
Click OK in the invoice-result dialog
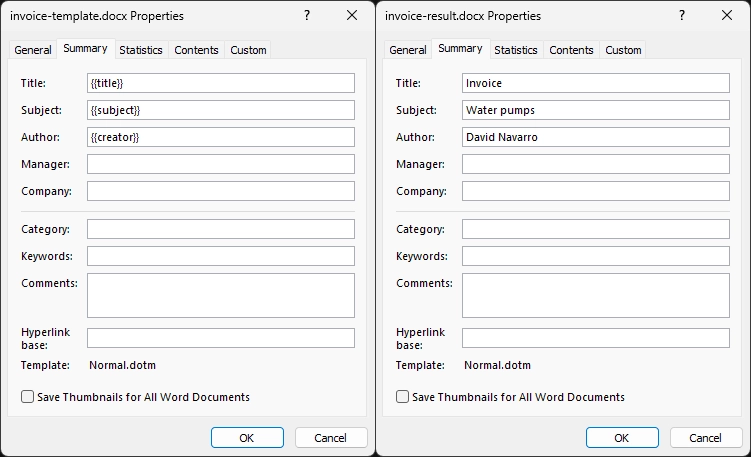[622, 438]
